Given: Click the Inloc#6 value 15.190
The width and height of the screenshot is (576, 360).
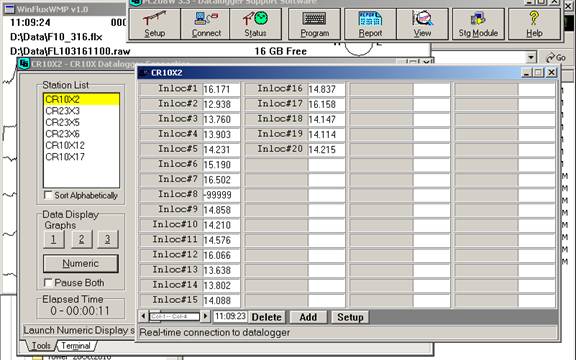Looking at the screenshot, I should click(221, 165).
